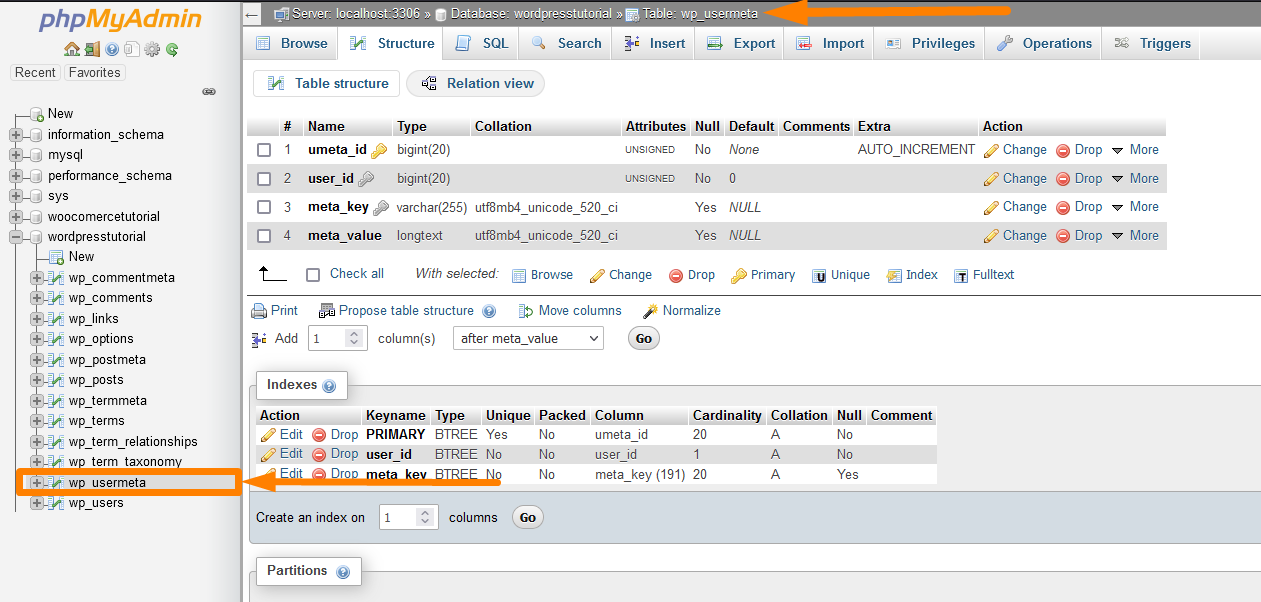Collapse the wordpresstutorial database
The width and height of the screenshot is (1261, 602).
point(16,237)
